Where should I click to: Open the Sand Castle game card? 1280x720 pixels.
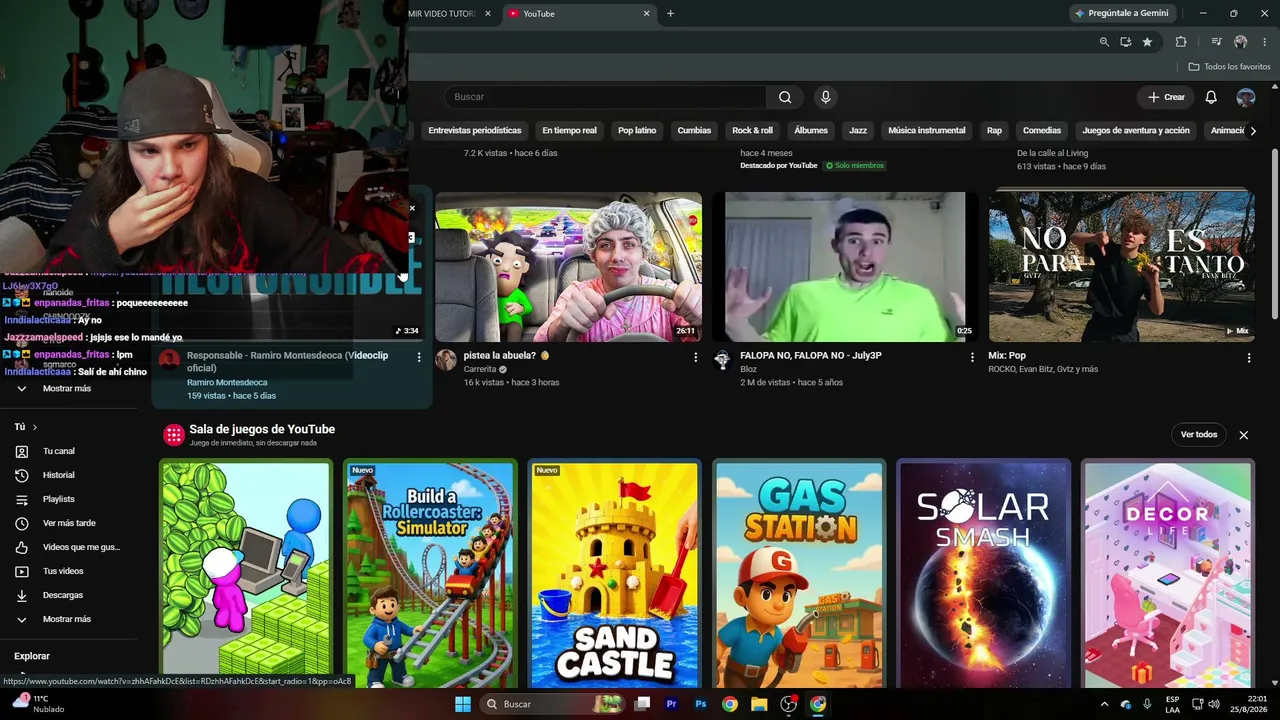(614, 572)
